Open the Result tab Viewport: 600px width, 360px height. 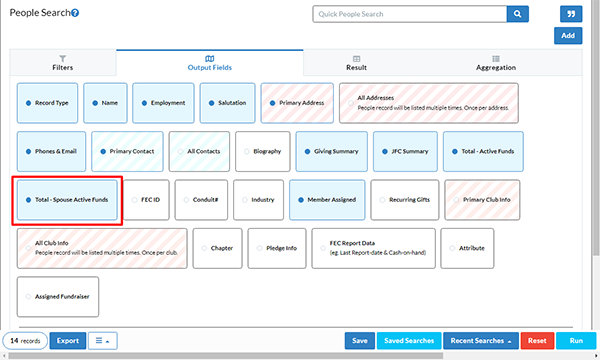tap(356, 63)
